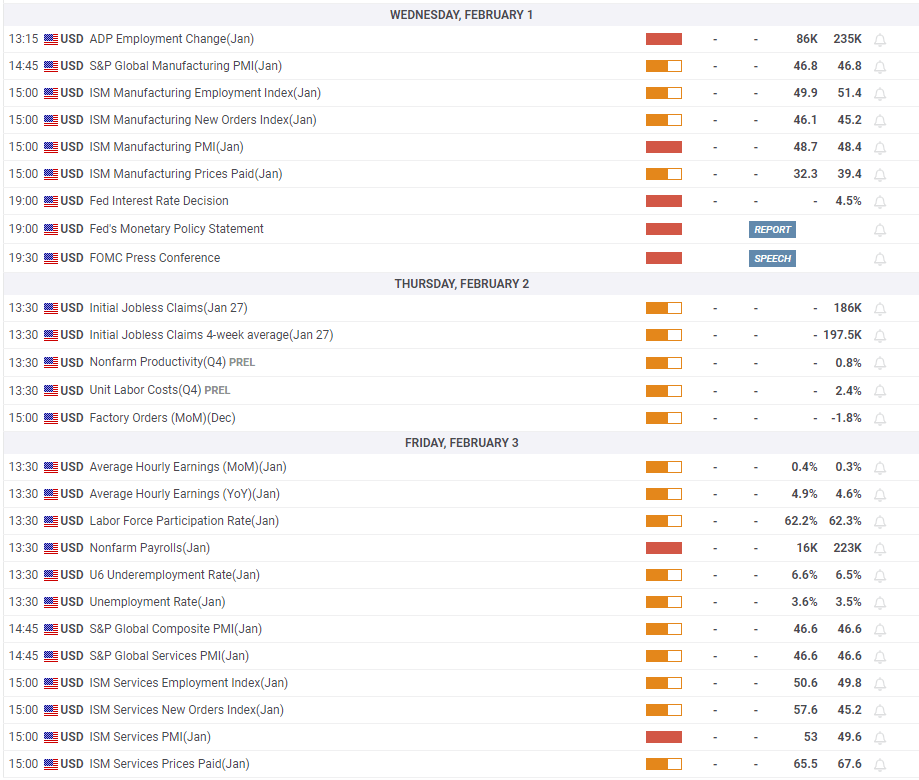Open Nonfarm Payrolls(Jan) event details
This screenshot has width=919, height=780.
pyautogui.click(x=149, y=547)
